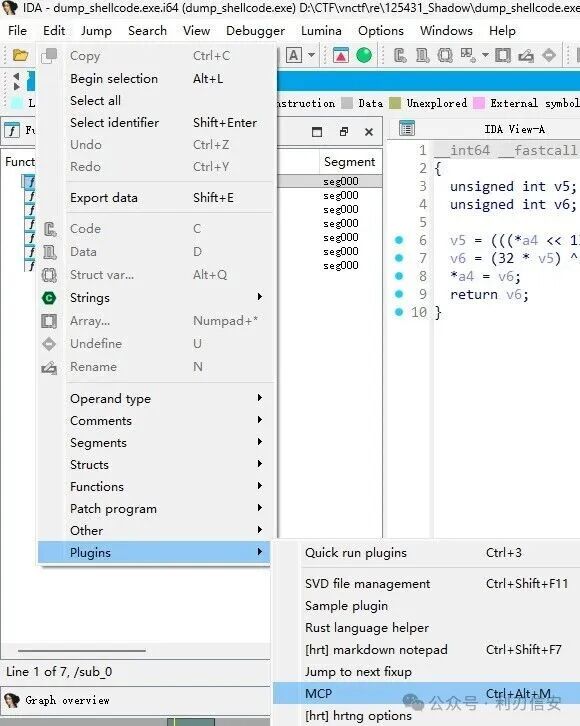Click the navigation band back arrow
Image resolution: width=580 pixels, height=726 pixels.
17,76
